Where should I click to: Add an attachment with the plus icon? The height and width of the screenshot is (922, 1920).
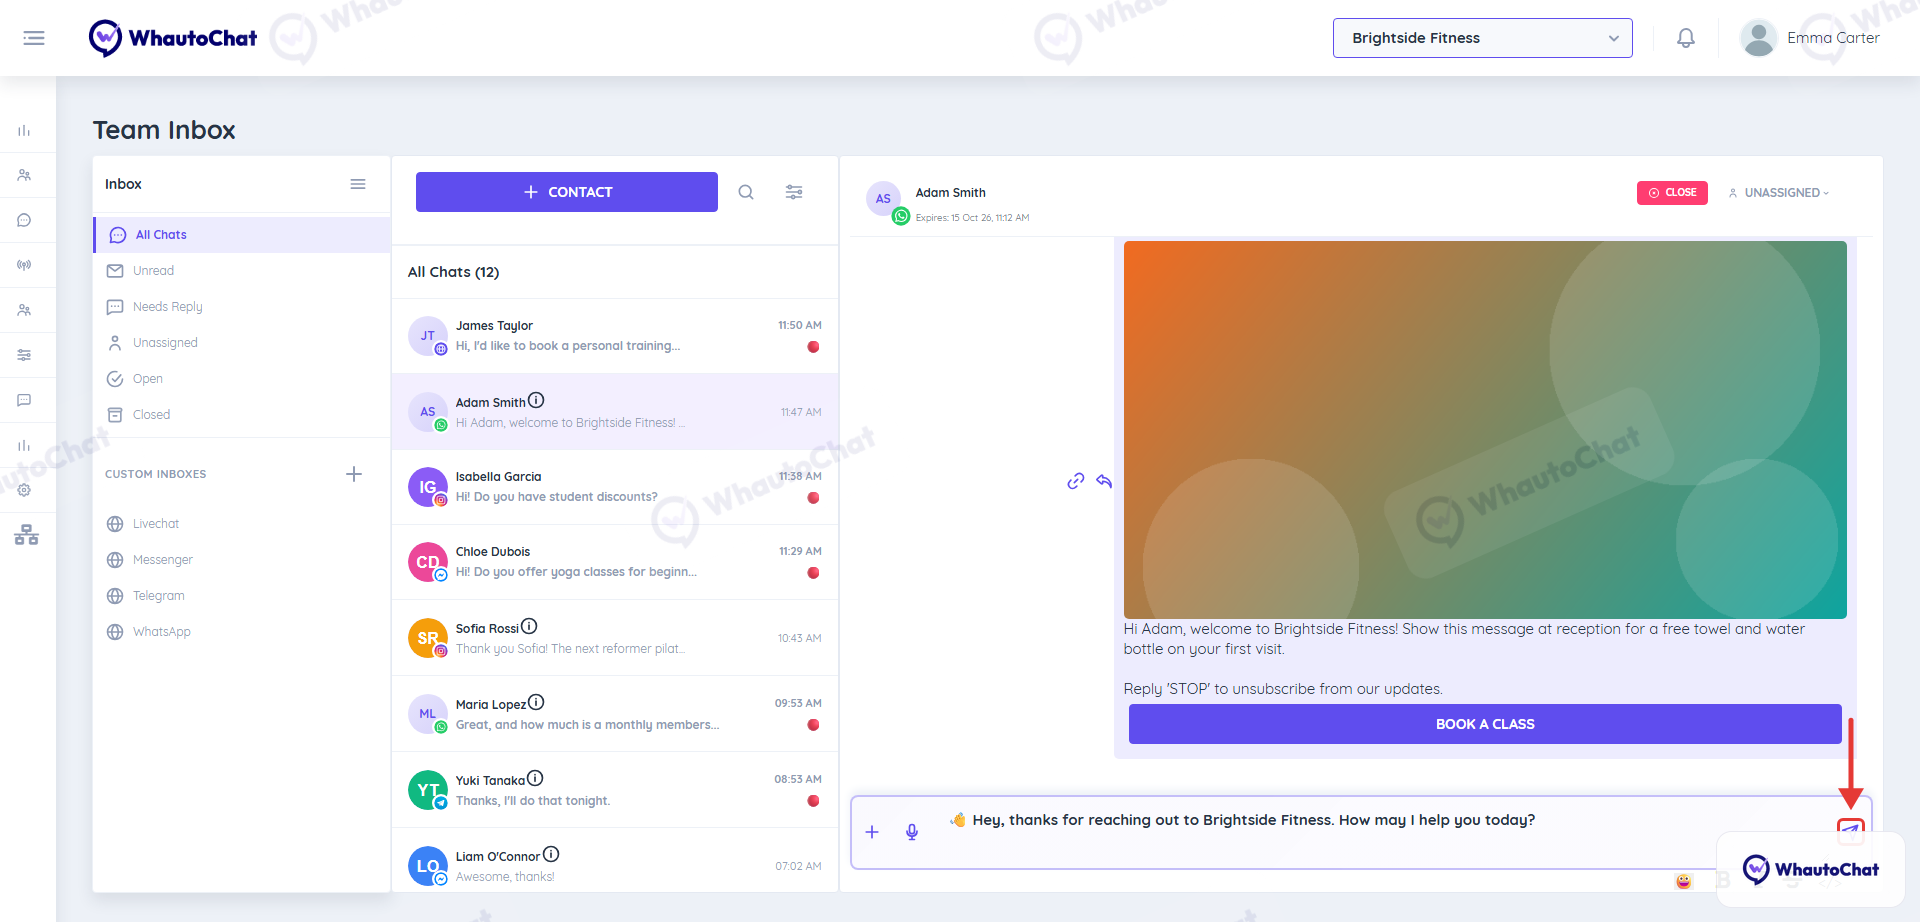tap(872, 832)
